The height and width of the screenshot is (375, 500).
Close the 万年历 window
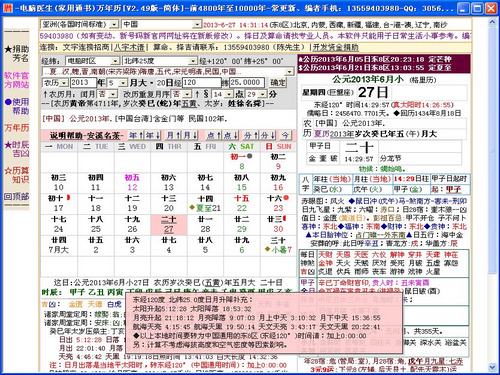[x=491, y=8]
